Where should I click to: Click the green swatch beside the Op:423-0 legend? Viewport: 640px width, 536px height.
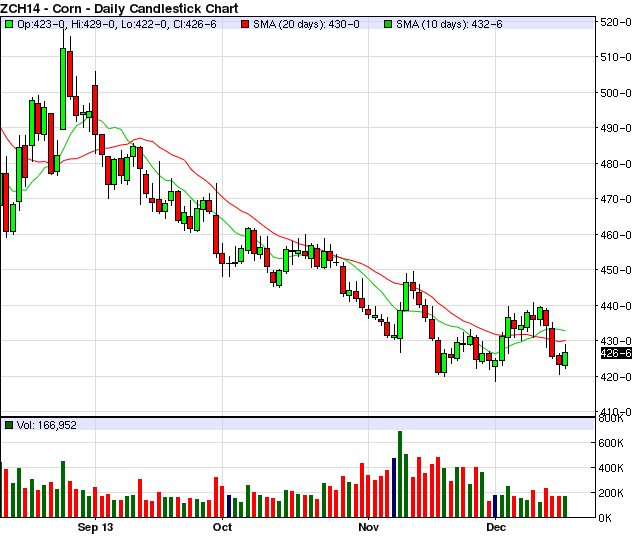(9, 24)
